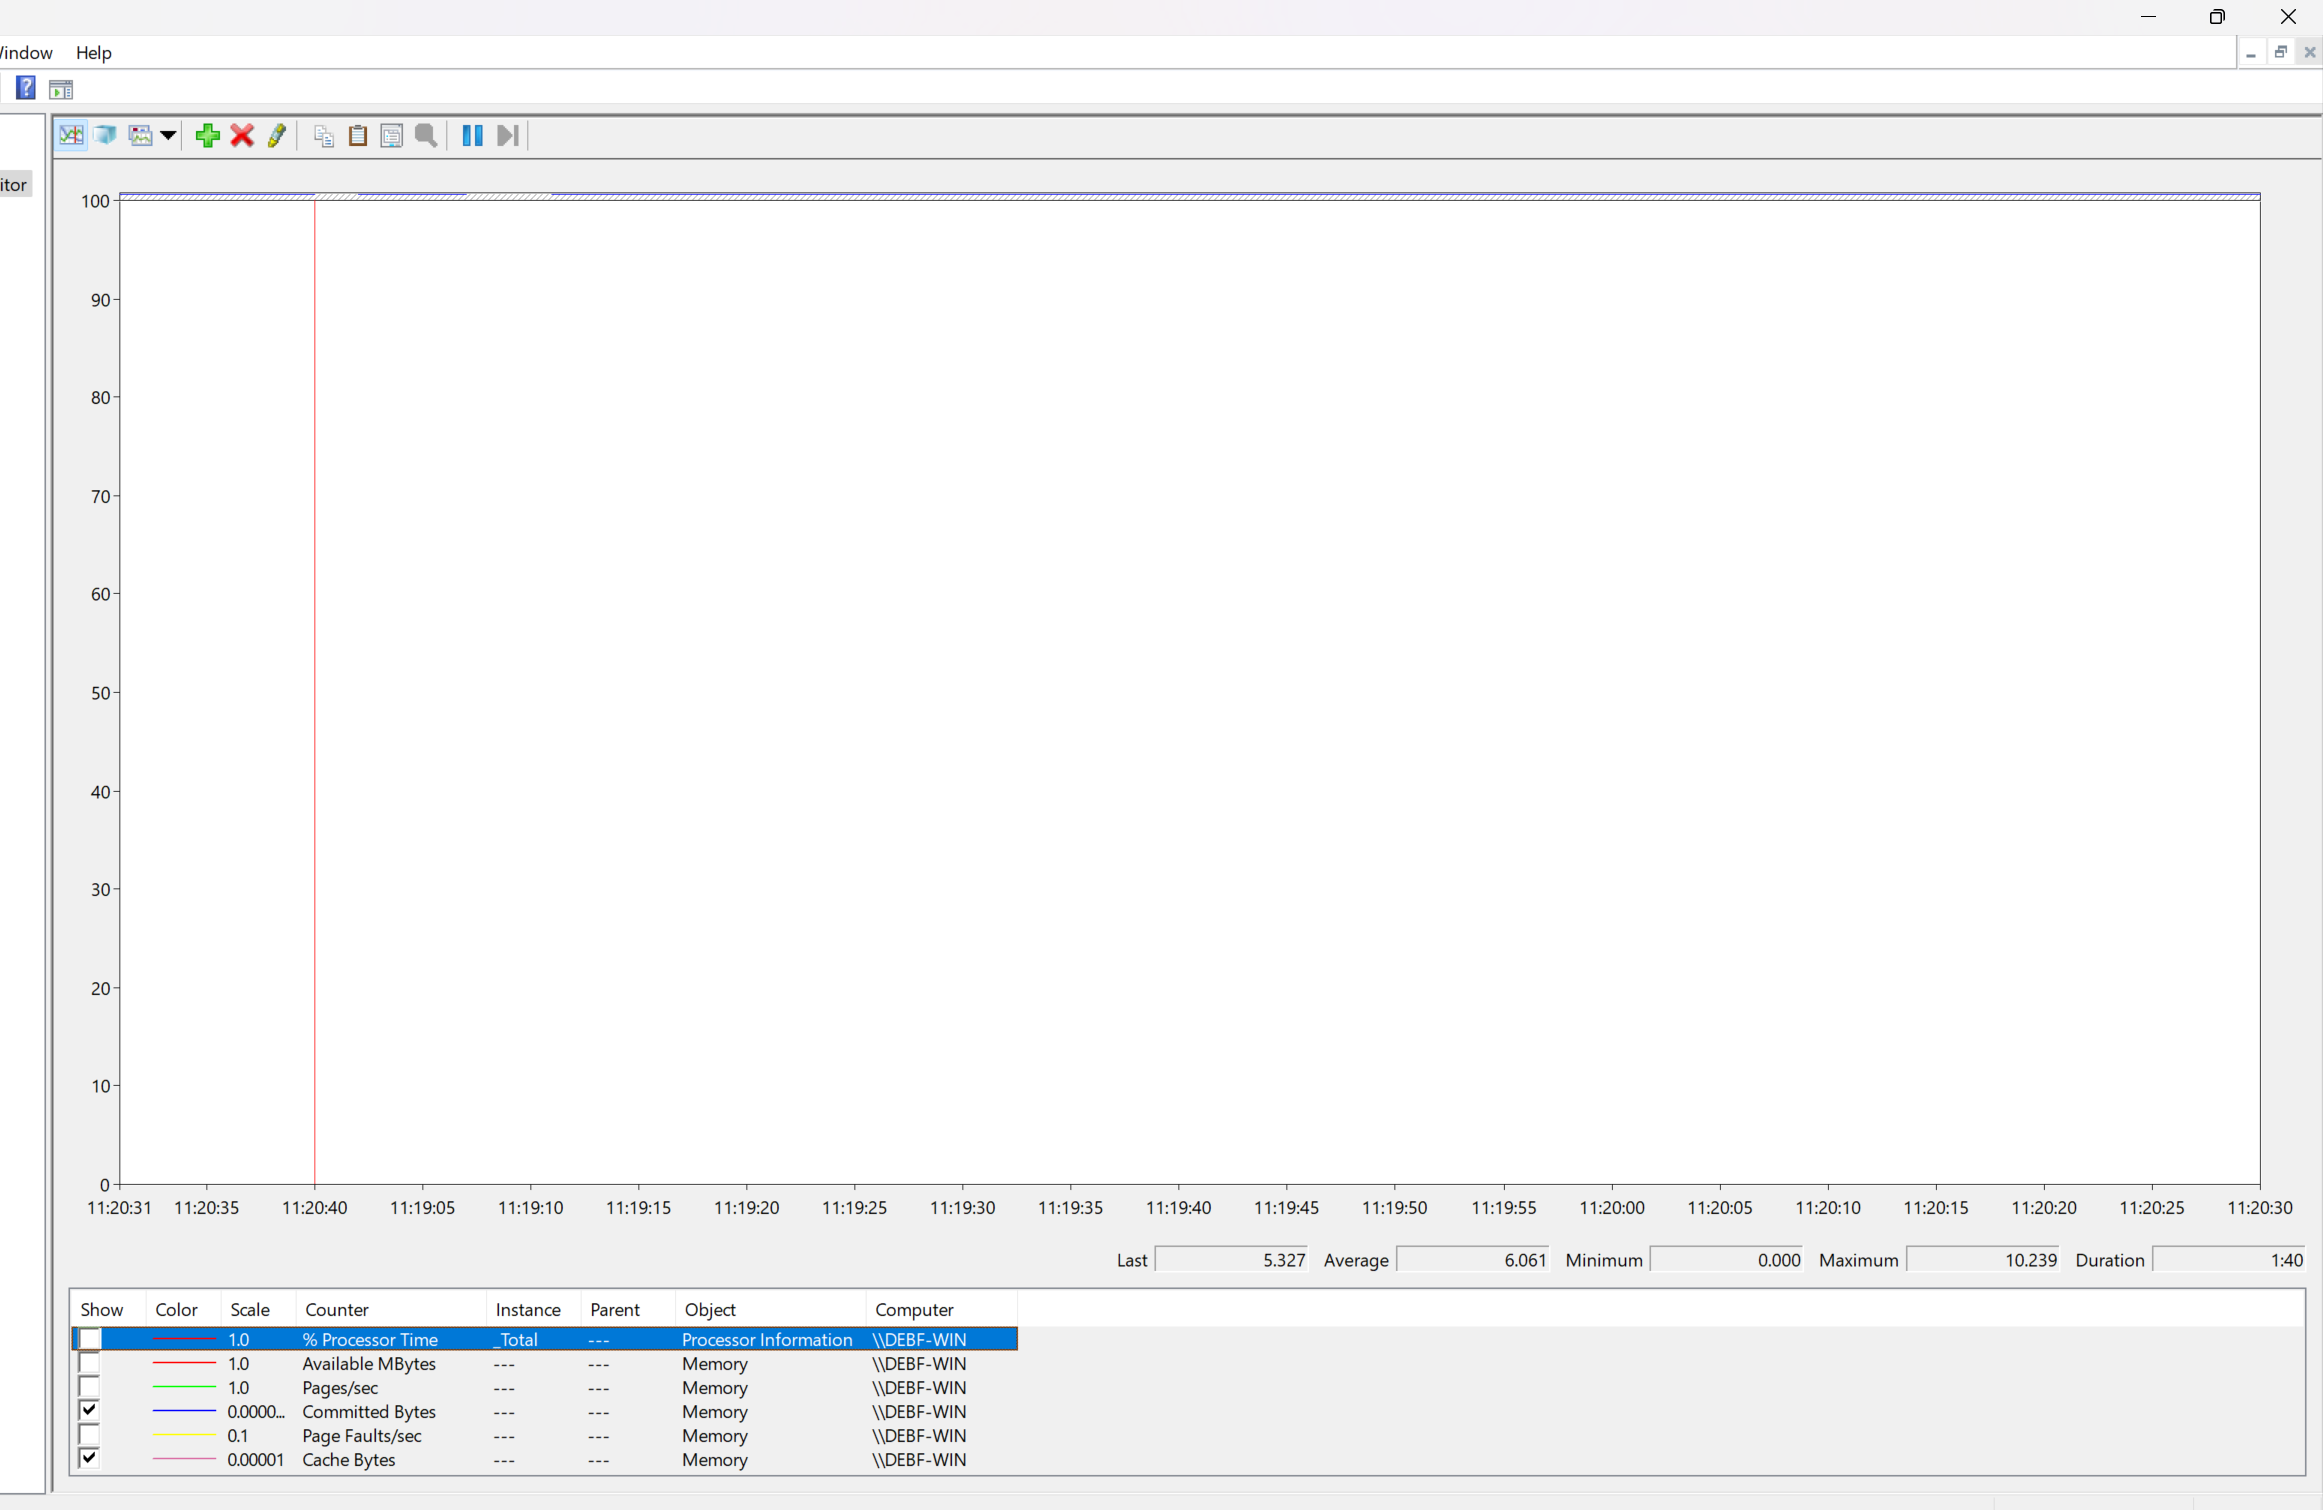Toggle the Highlight pen tool
Viewport: 2323px width, 1510px height.
(x=277, y=136)
